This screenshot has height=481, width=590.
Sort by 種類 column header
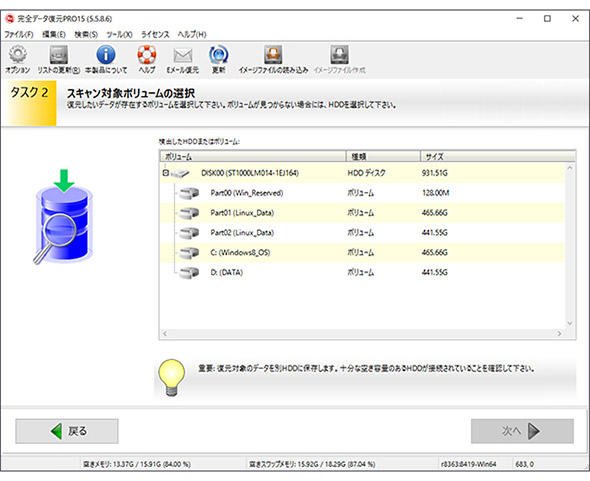click(x=383, y=156)
